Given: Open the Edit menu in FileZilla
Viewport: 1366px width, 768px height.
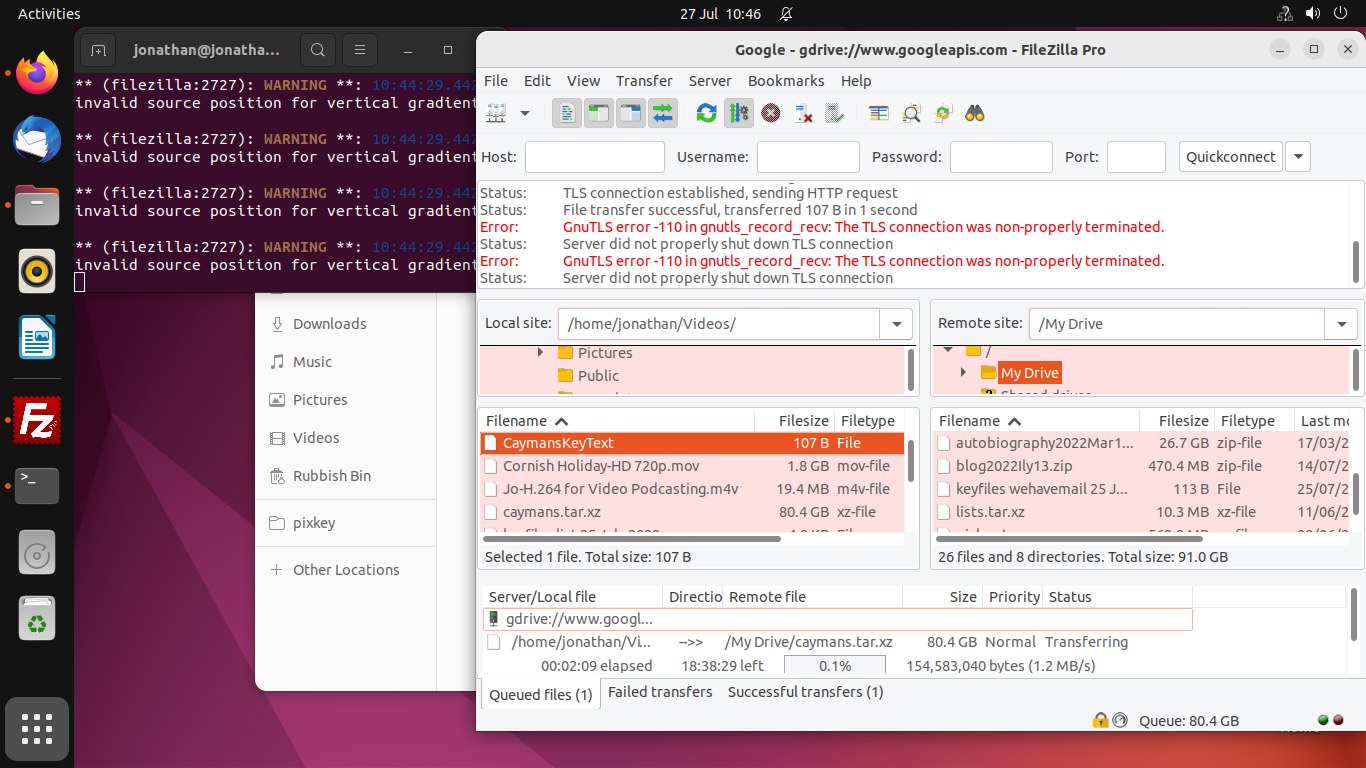Looking at the screenshot, I should [x=537, y=81].
